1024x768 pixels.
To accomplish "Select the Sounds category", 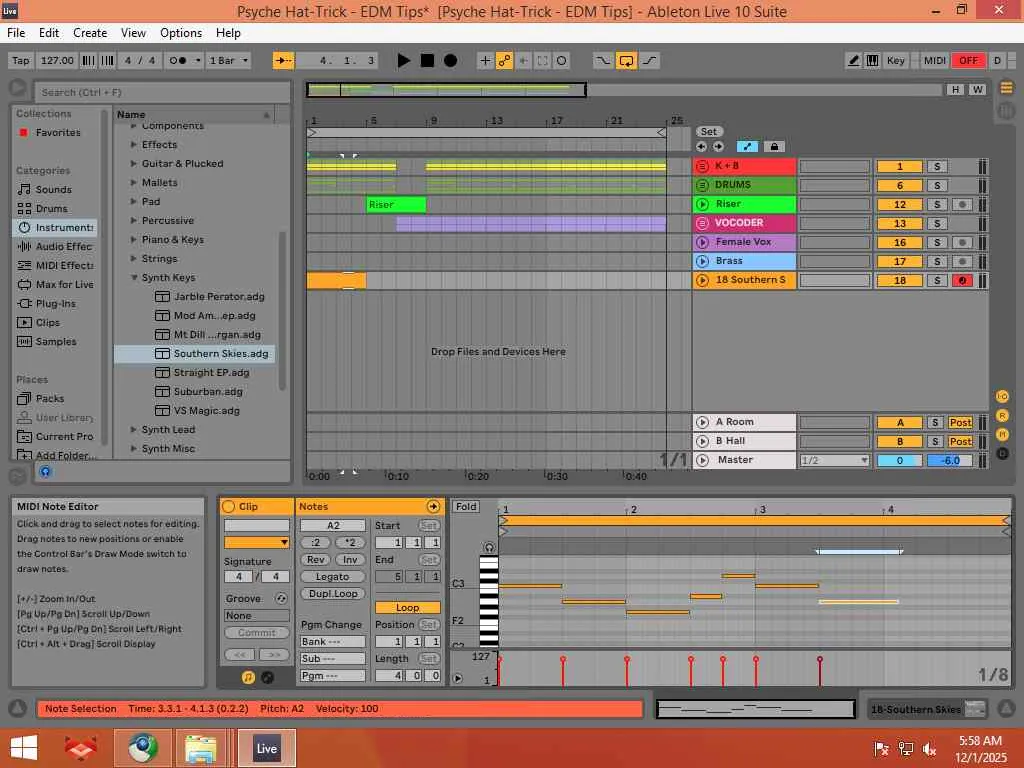I will (54, 189).
